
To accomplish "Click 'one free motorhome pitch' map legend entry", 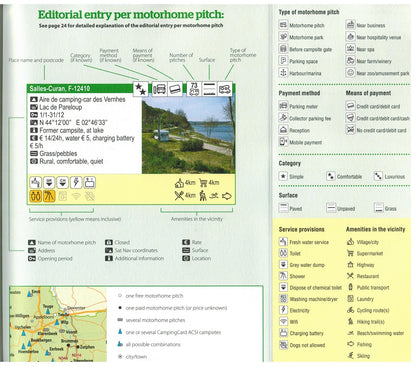I will click(154, 296).
